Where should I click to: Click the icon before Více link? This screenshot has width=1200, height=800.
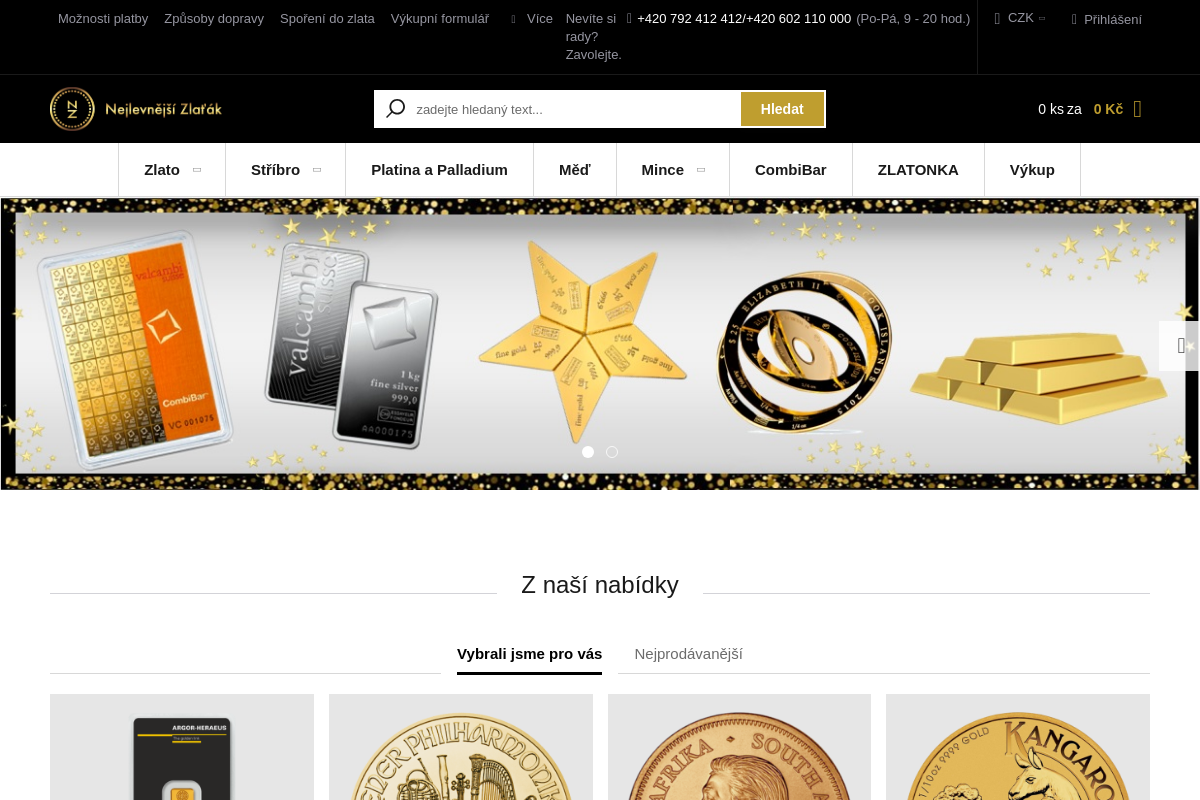click(514, 19)
